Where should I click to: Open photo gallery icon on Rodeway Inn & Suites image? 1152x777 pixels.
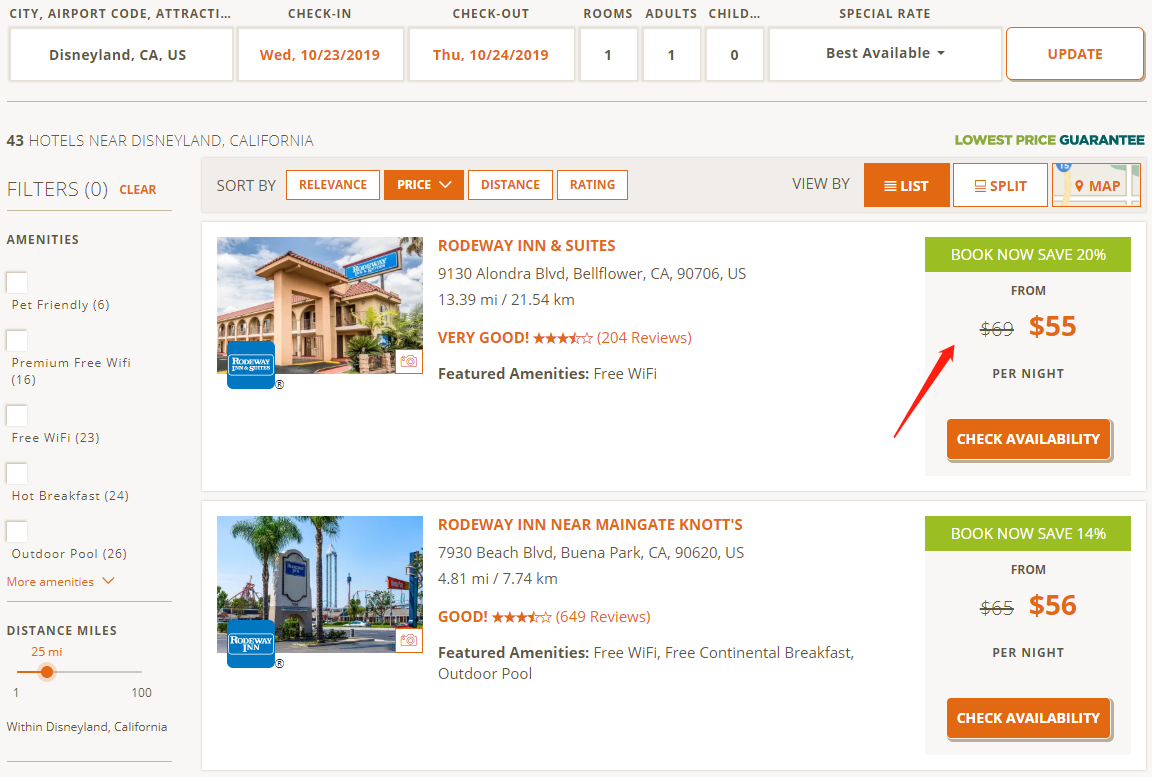pos(408,361)
